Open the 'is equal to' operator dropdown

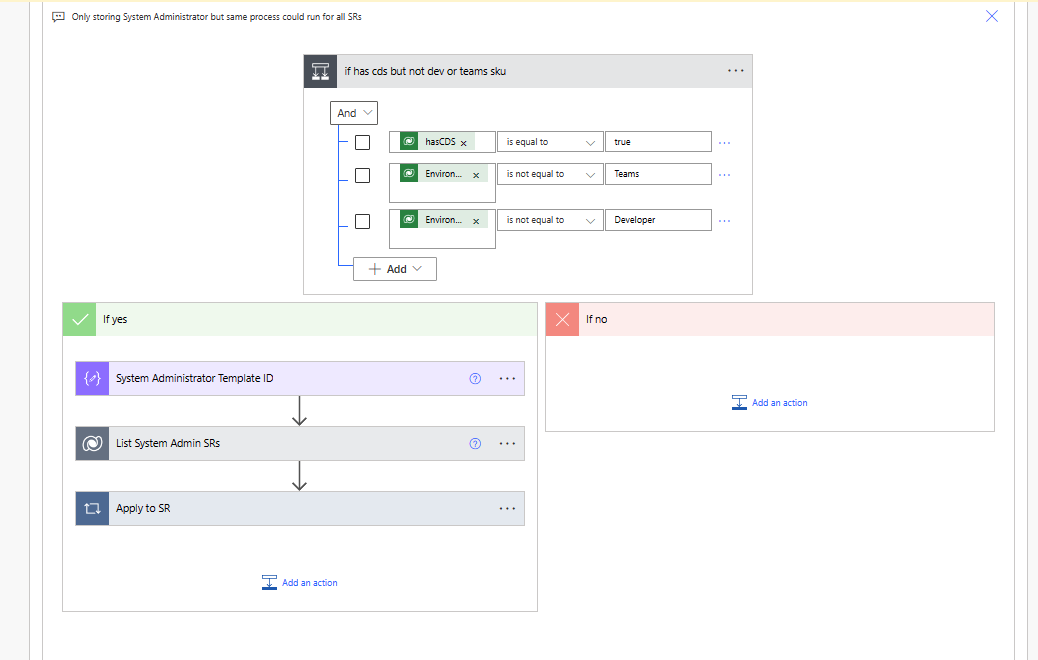[x=549, y=141]
